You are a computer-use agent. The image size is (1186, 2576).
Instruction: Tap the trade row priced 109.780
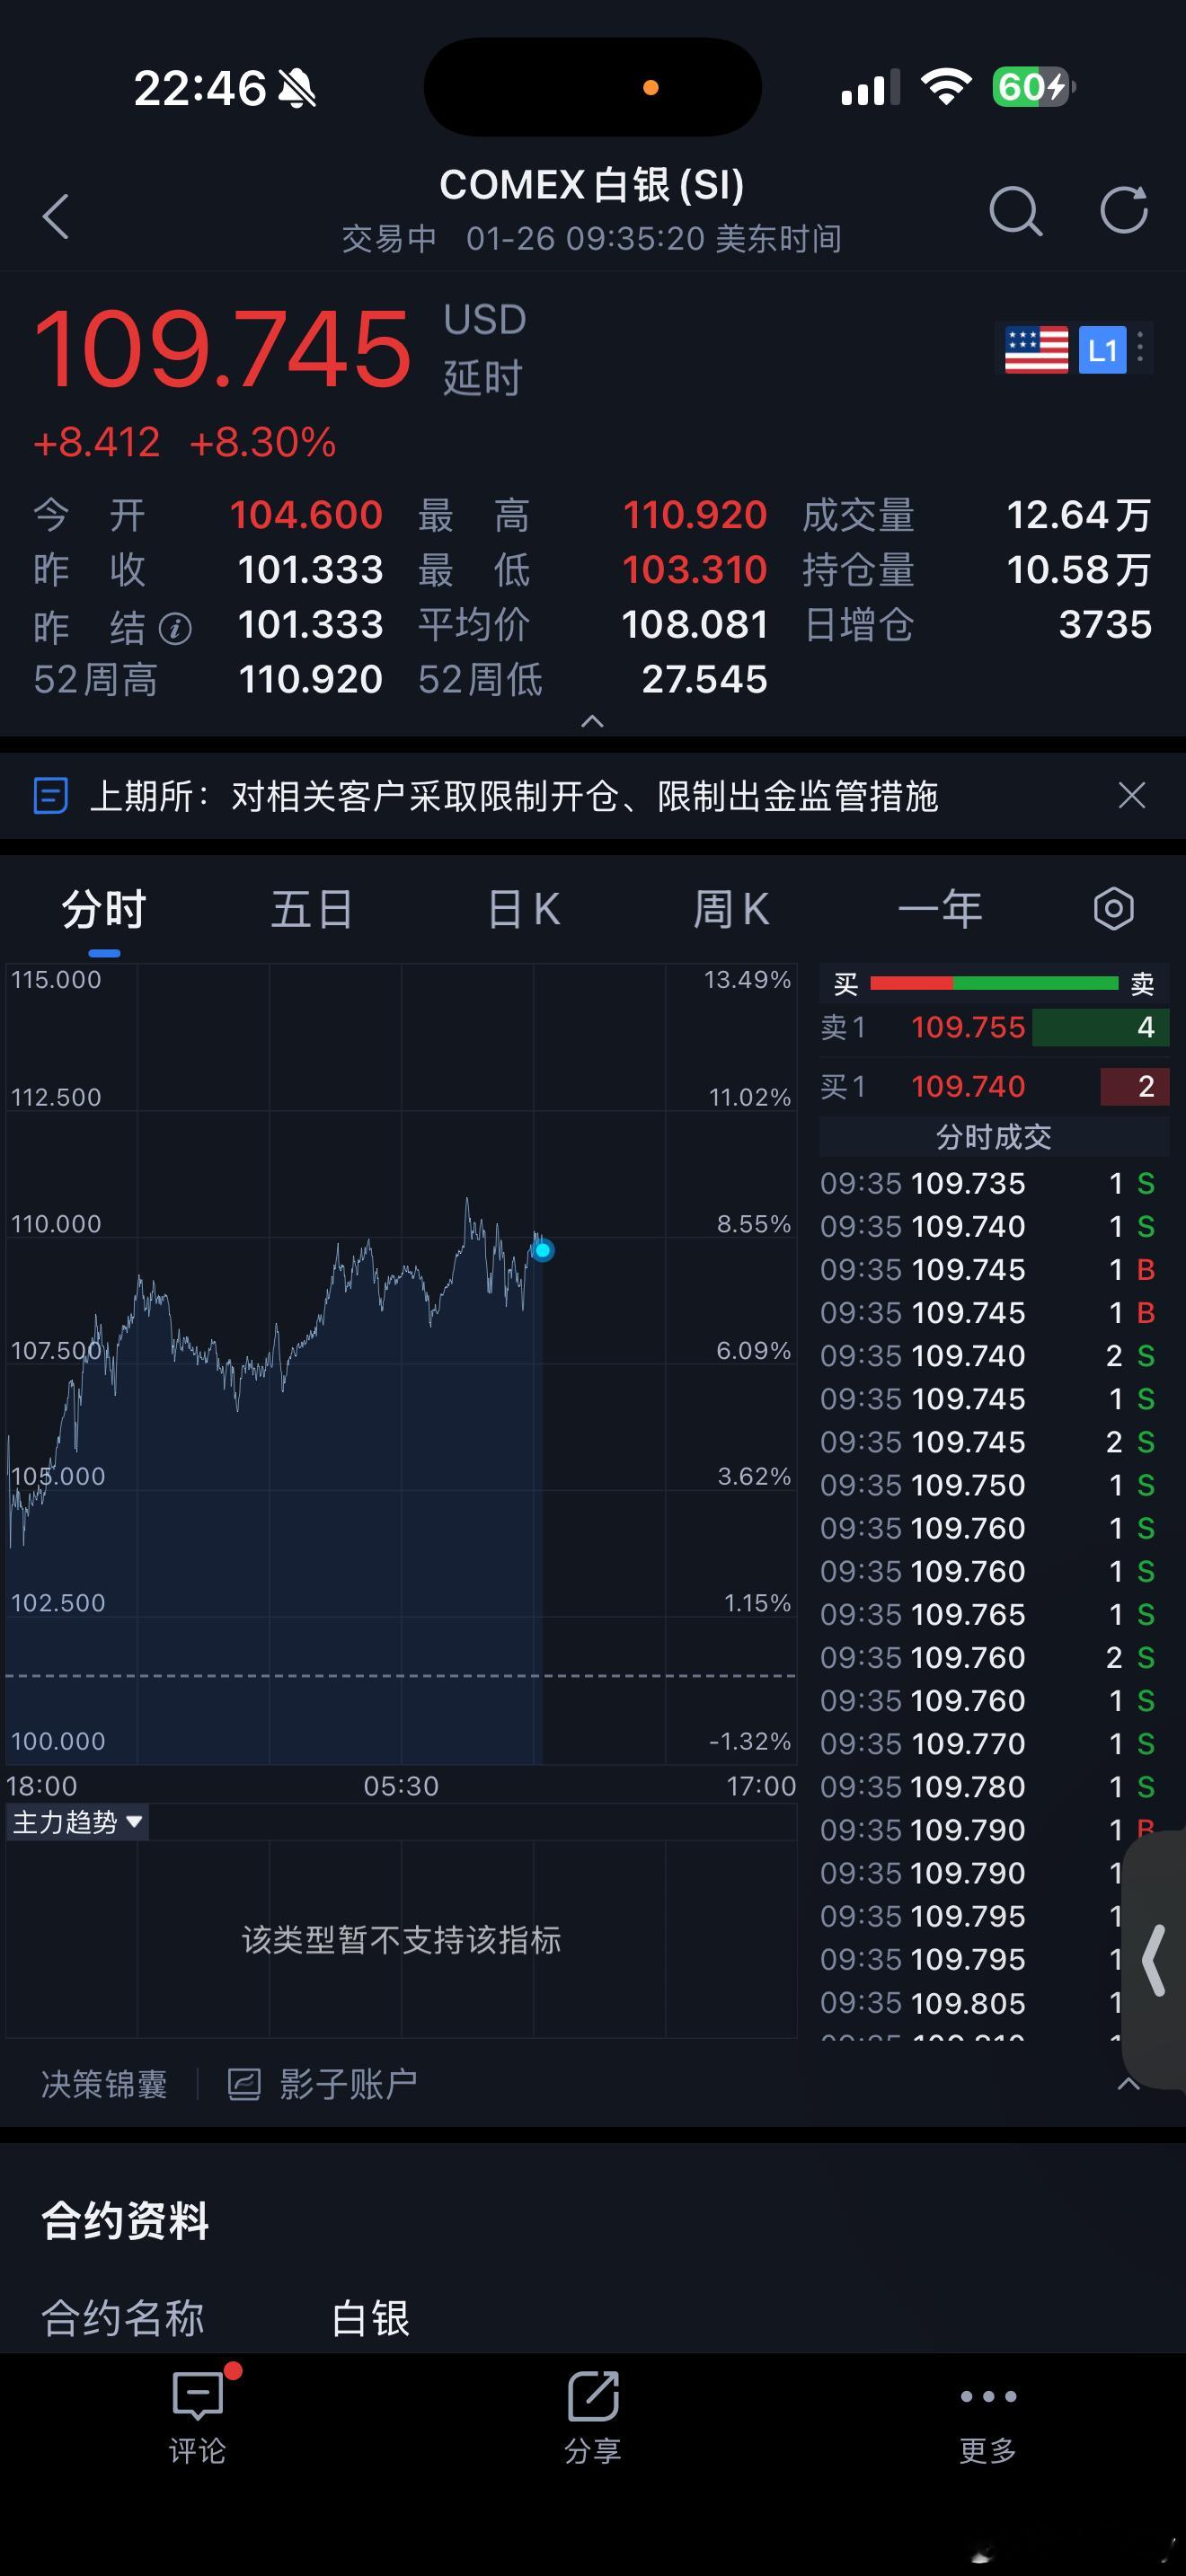tap(988, 1786)
